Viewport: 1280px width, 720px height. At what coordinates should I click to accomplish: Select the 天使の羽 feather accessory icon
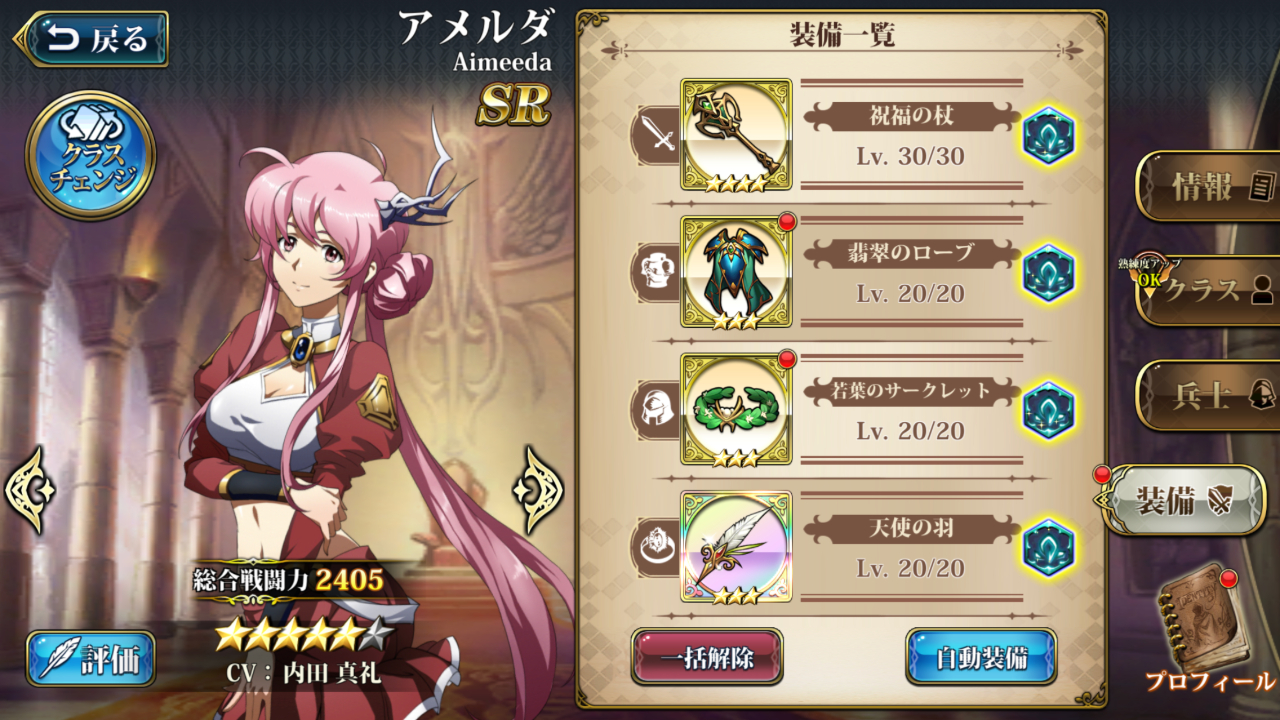pos(736,547)
